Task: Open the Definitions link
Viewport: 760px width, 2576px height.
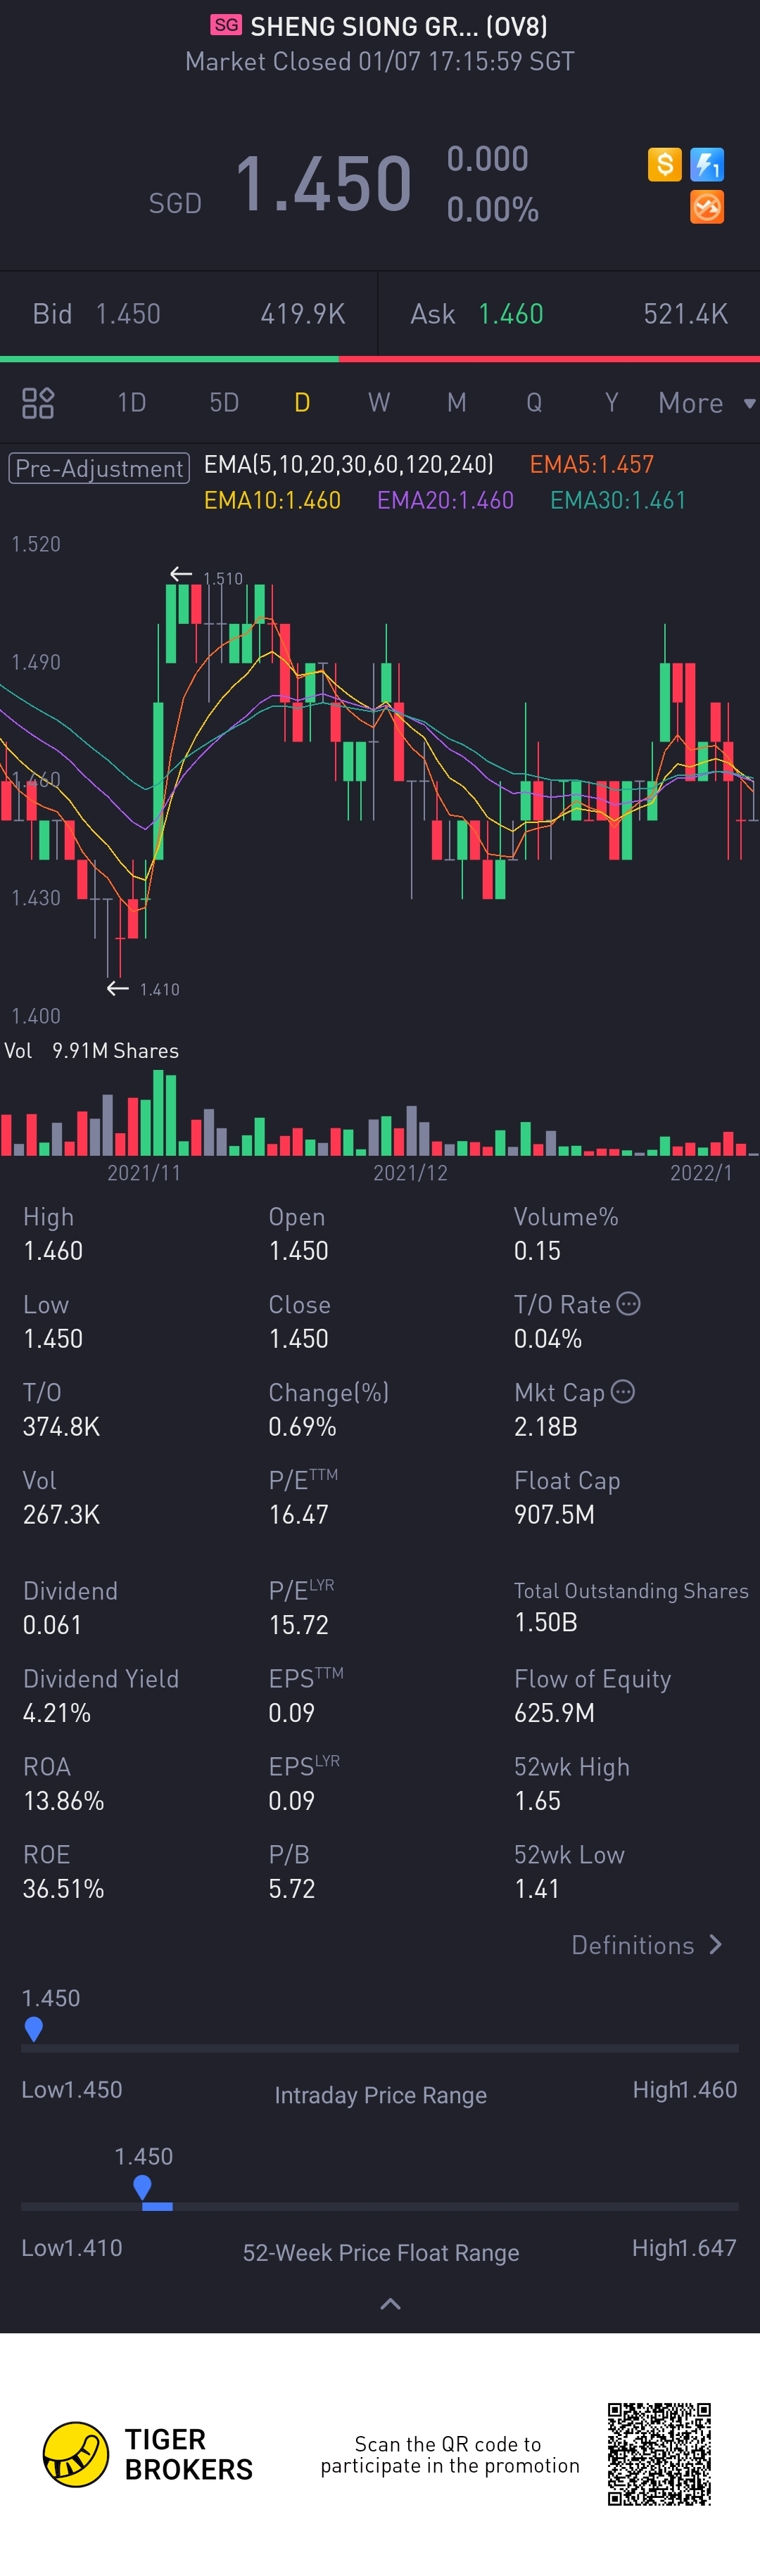Action: [646, 1945]
